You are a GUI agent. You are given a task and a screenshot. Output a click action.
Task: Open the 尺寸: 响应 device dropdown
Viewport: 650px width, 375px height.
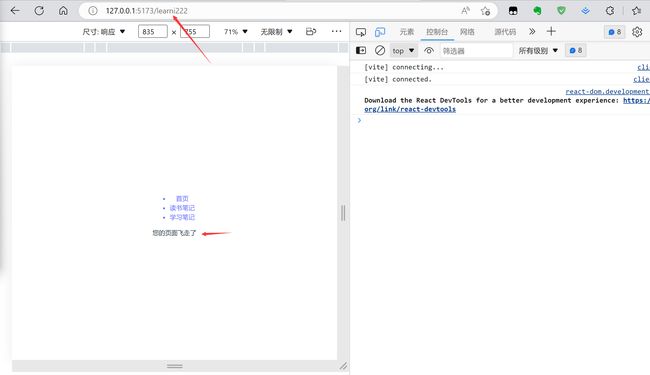tap(104, 32)
